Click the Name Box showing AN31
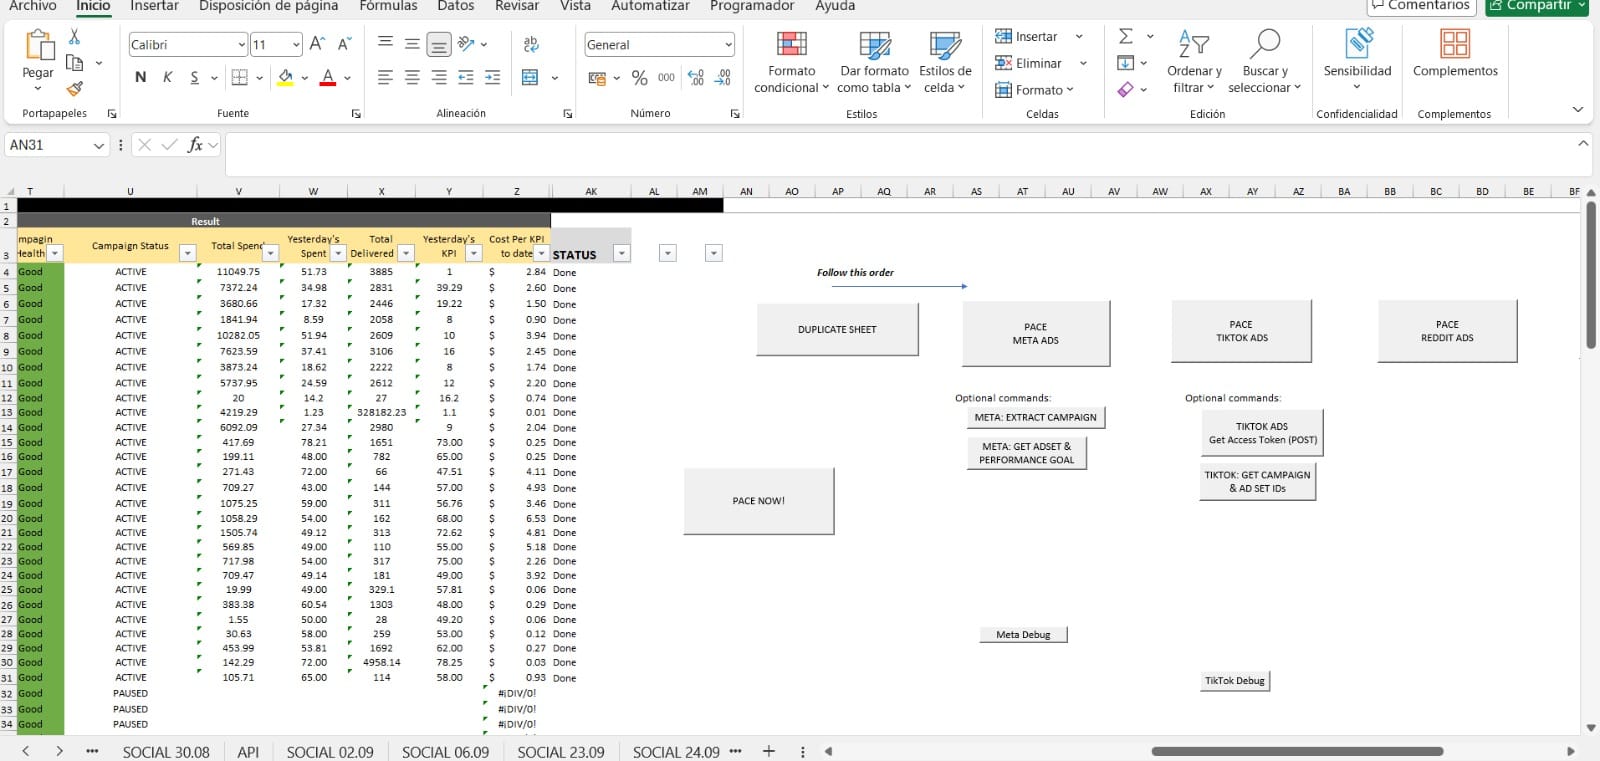 coord(56,145)
